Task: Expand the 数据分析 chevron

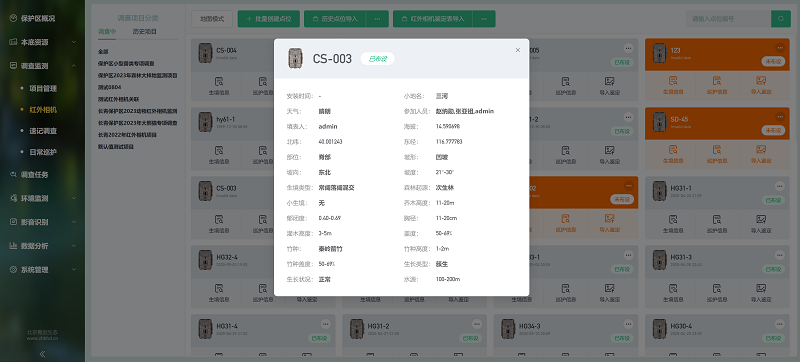Action: [x=74, y=246]
